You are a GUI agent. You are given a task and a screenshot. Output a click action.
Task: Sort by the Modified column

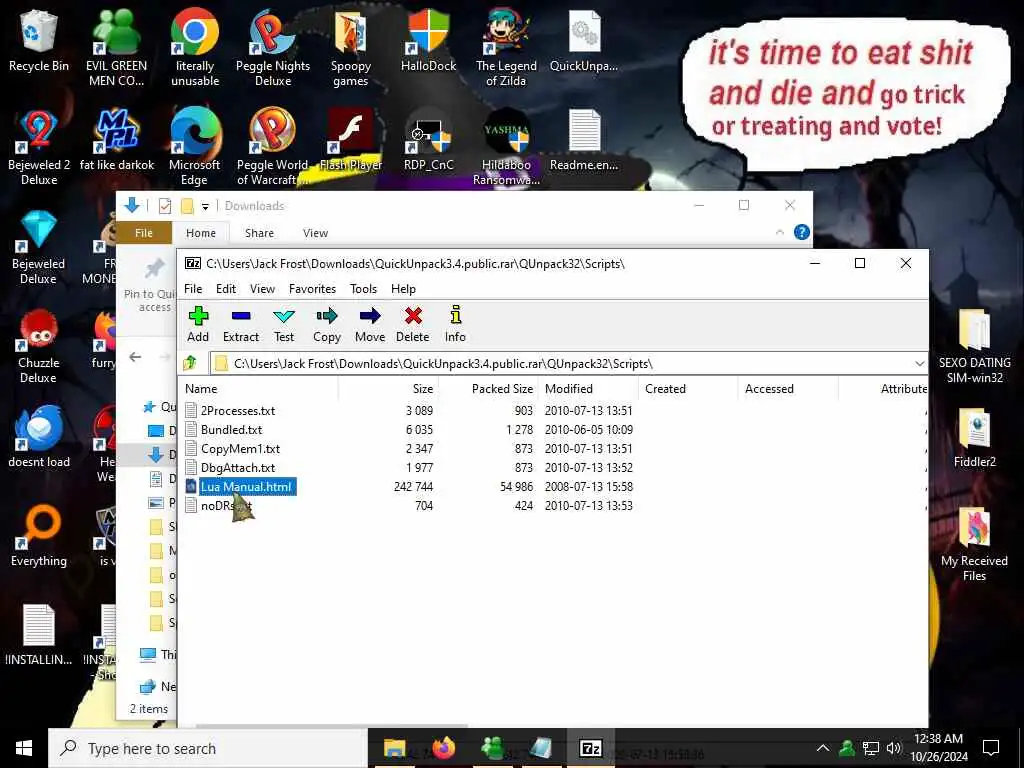click(x=588, y=389)
